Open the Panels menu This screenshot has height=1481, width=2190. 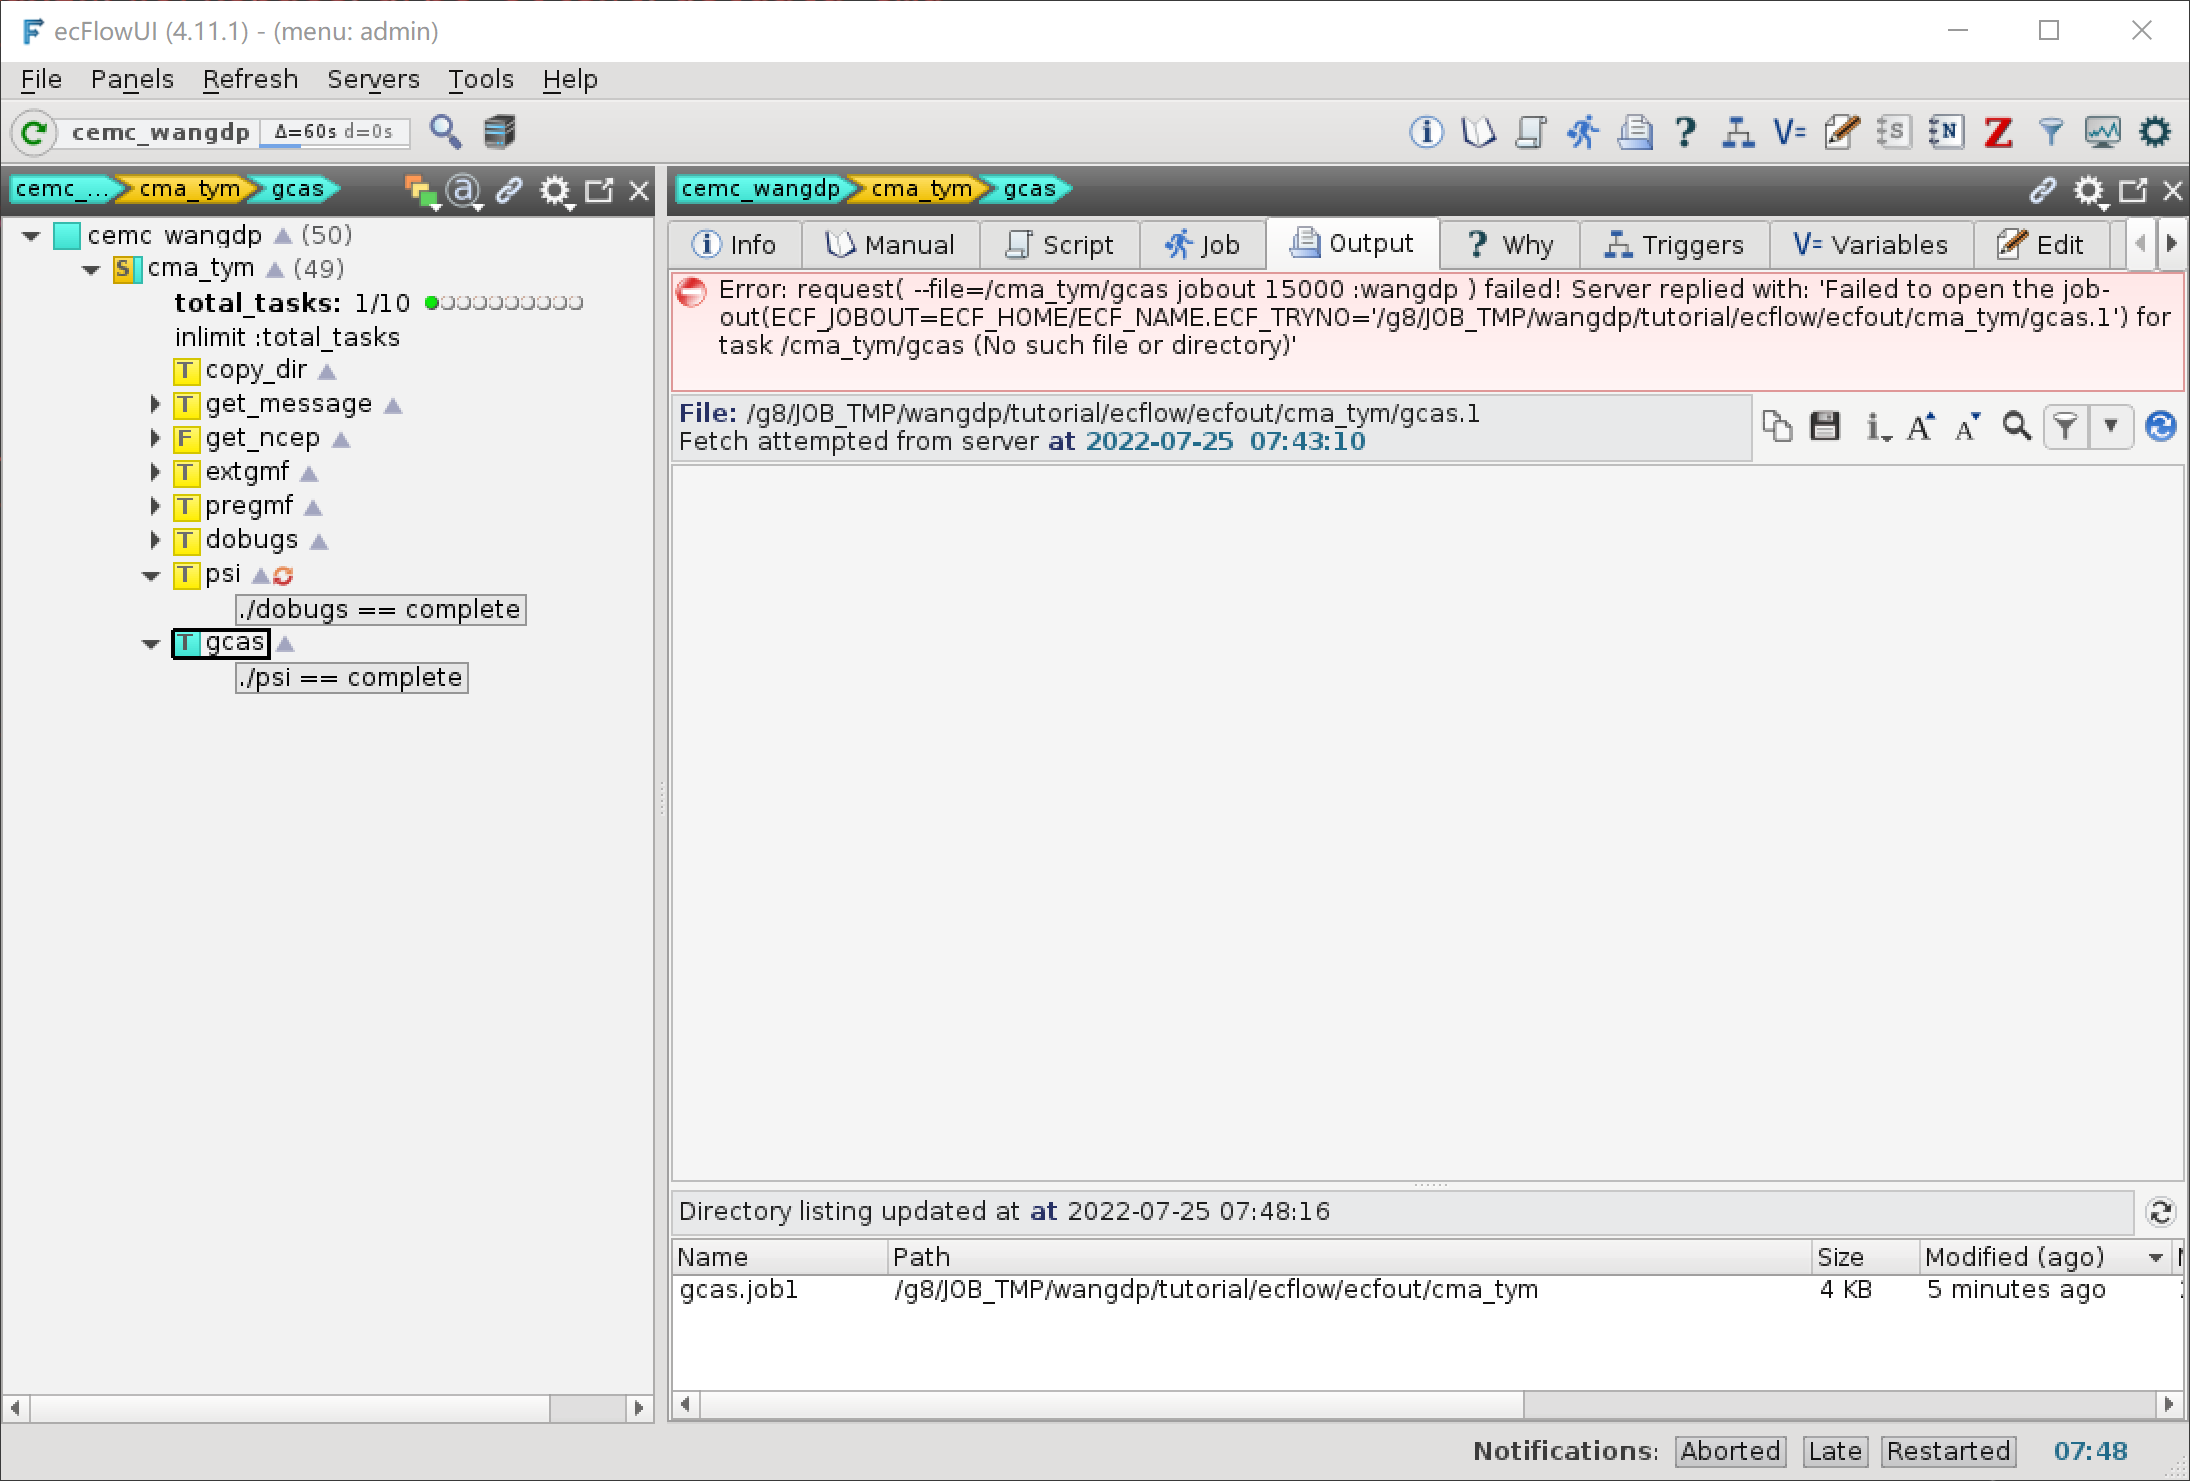pyautogui.click(x=132, y=79)
